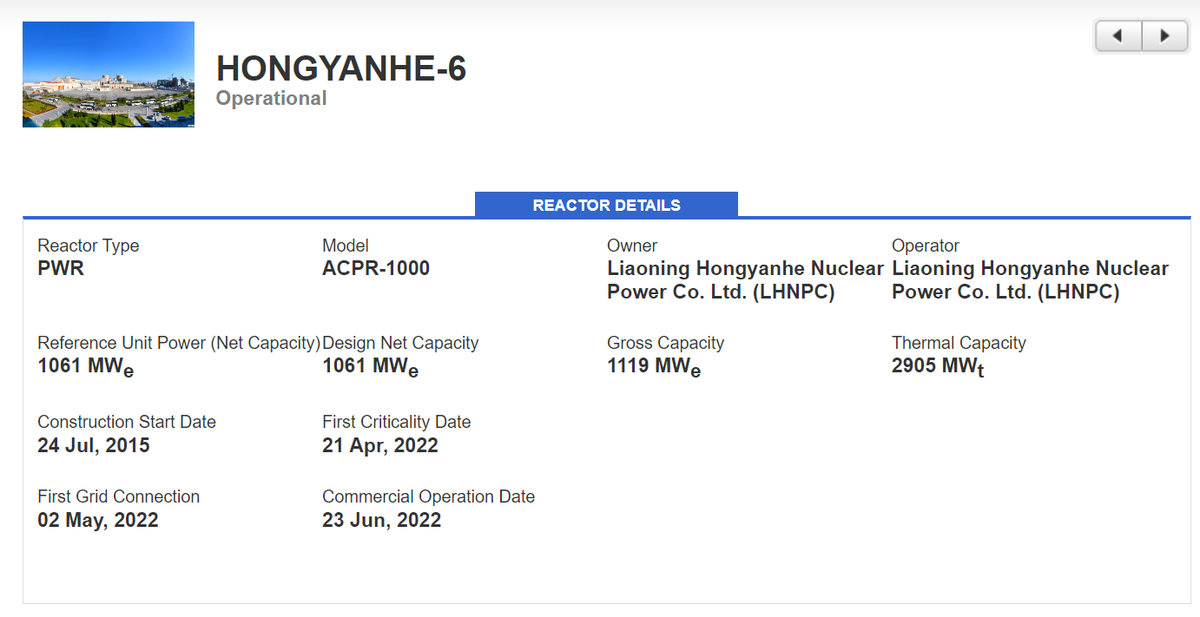Screen dimensions: 1200x617
Task: Open the Hongyanhe plant photo thumbnail
Action: (108, 74)
